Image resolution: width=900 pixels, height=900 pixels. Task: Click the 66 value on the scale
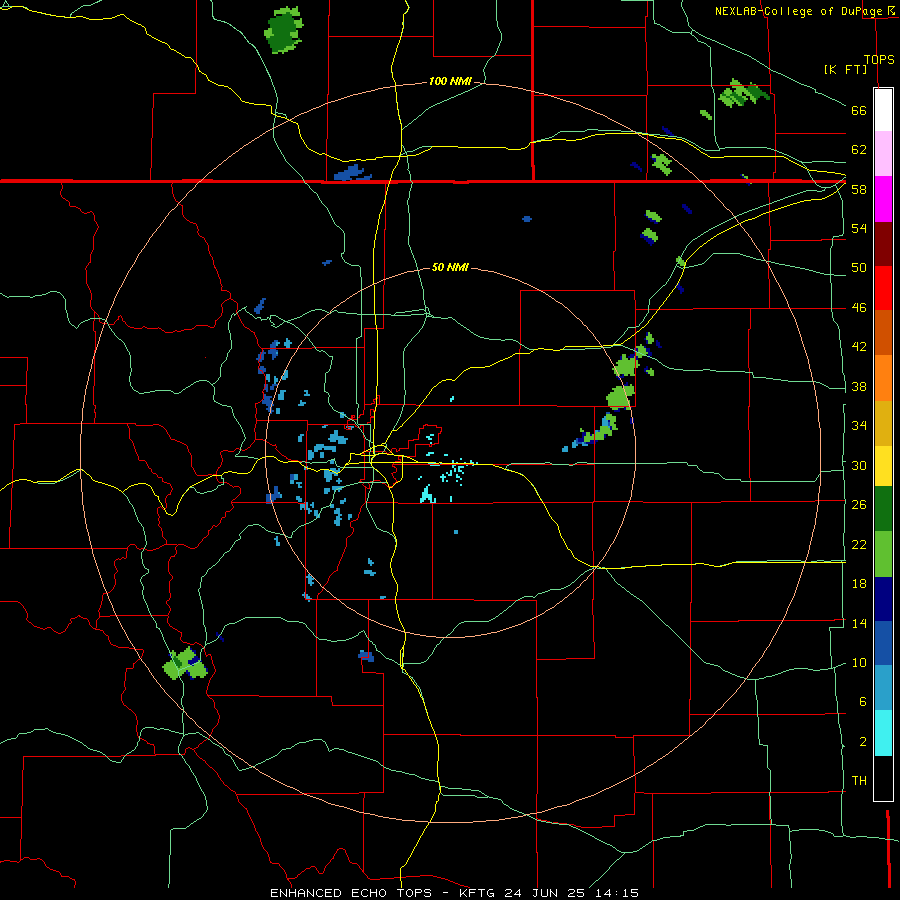[859, 110]
